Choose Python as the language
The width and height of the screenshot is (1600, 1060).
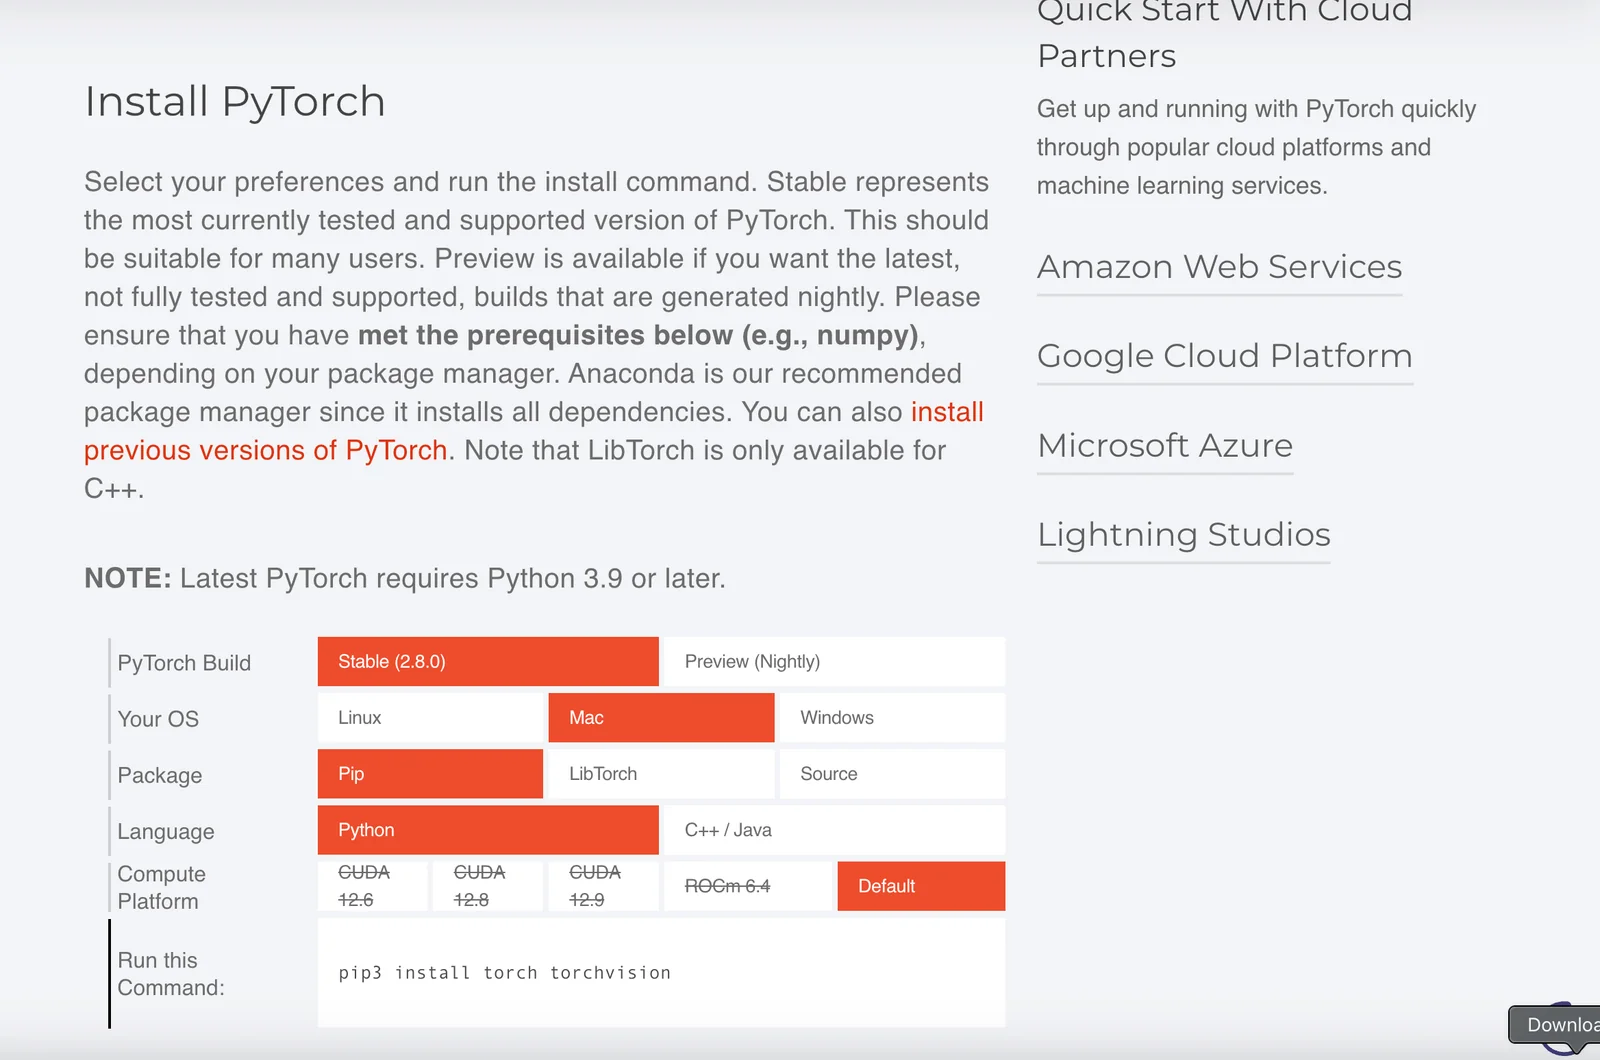coord(487,830)
